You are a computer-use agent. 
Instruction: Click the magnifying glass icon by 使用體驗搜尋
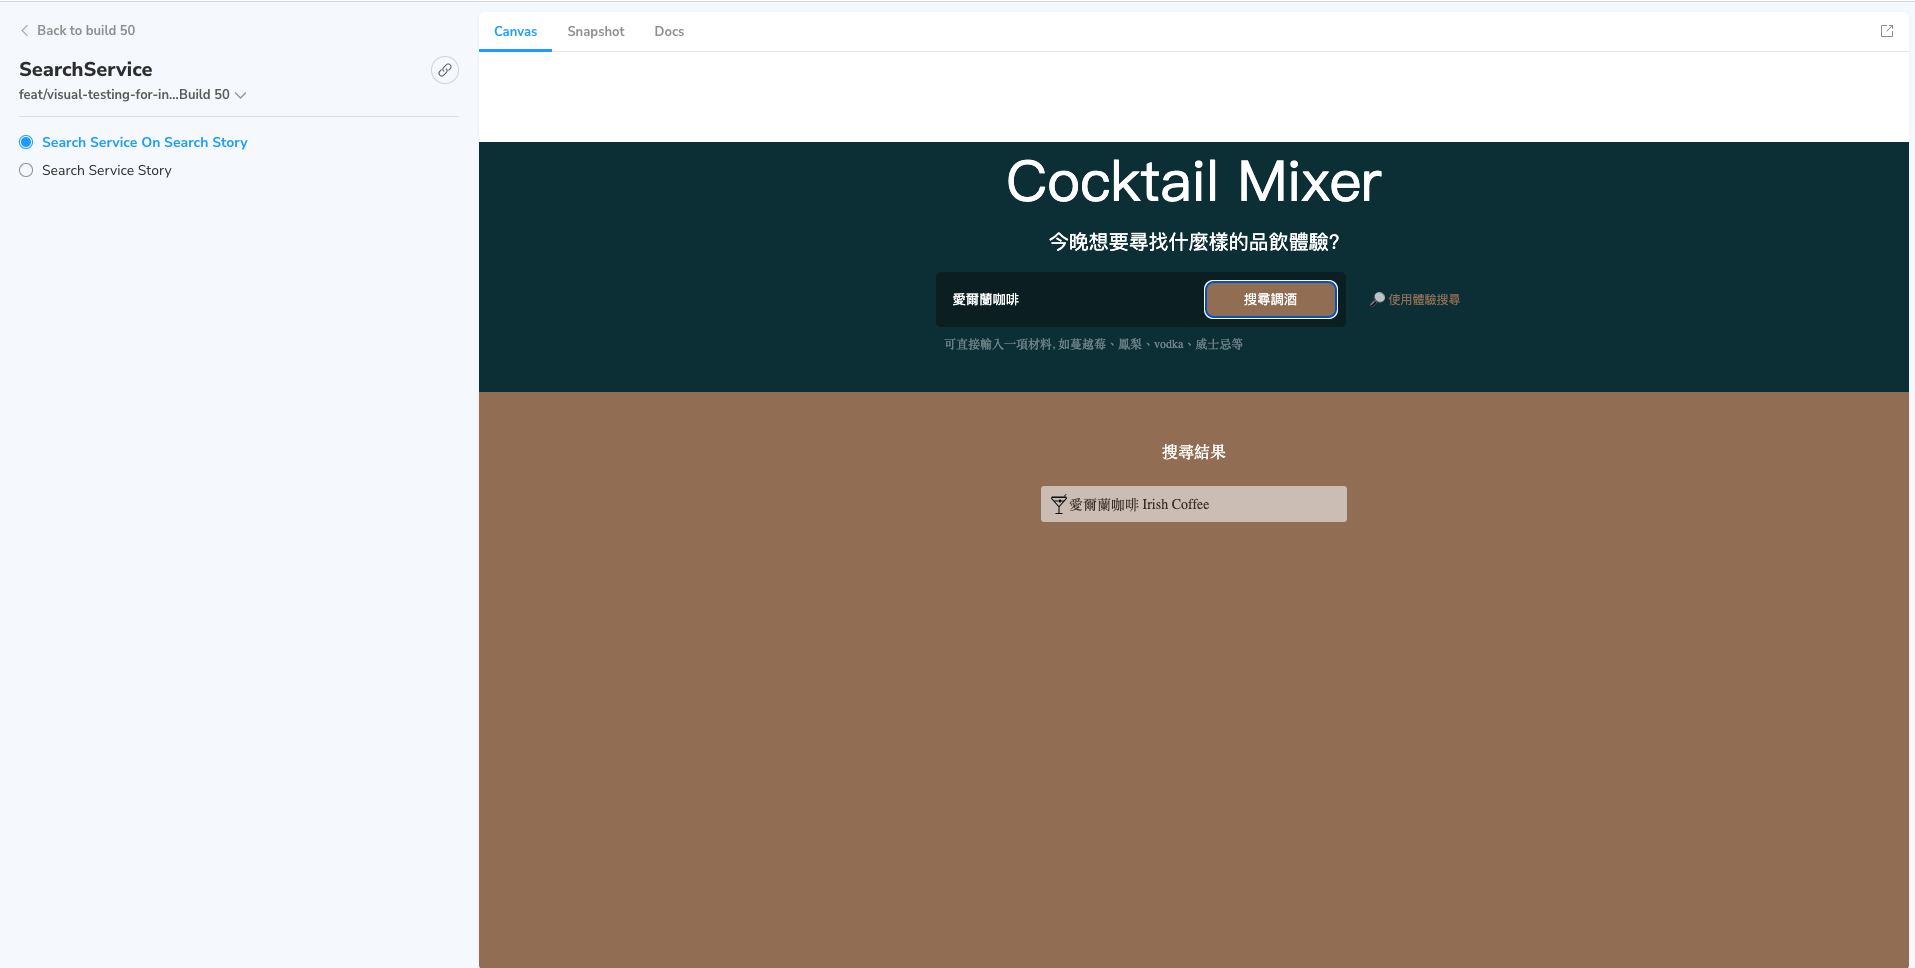(1377, 299)
